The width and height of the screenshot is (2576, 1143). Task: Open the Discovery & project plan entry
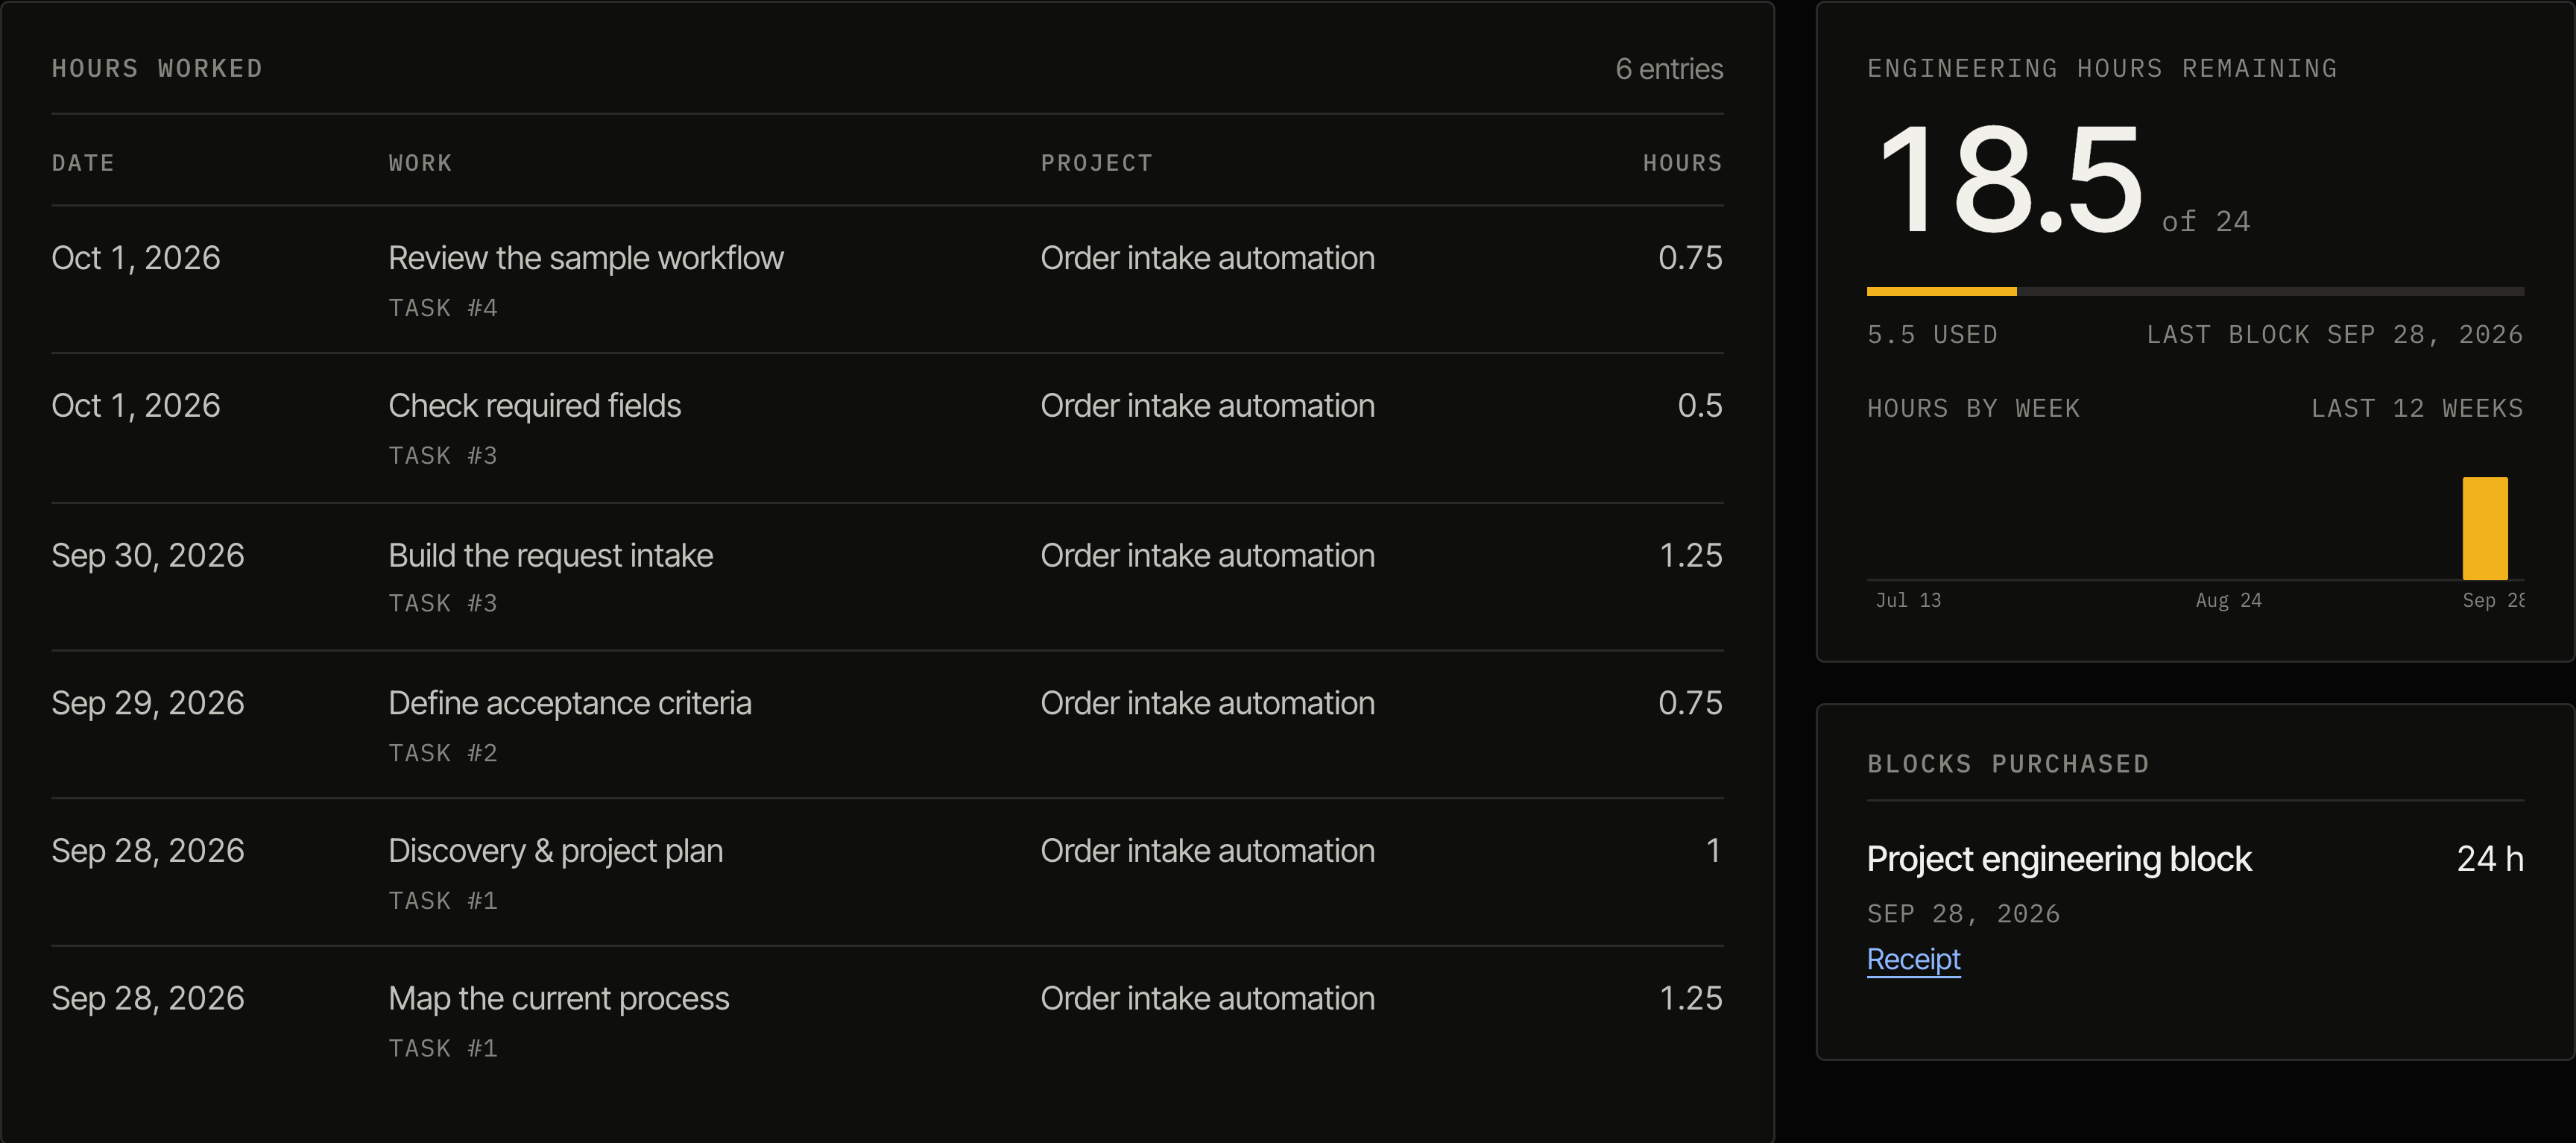pos(887,872)
